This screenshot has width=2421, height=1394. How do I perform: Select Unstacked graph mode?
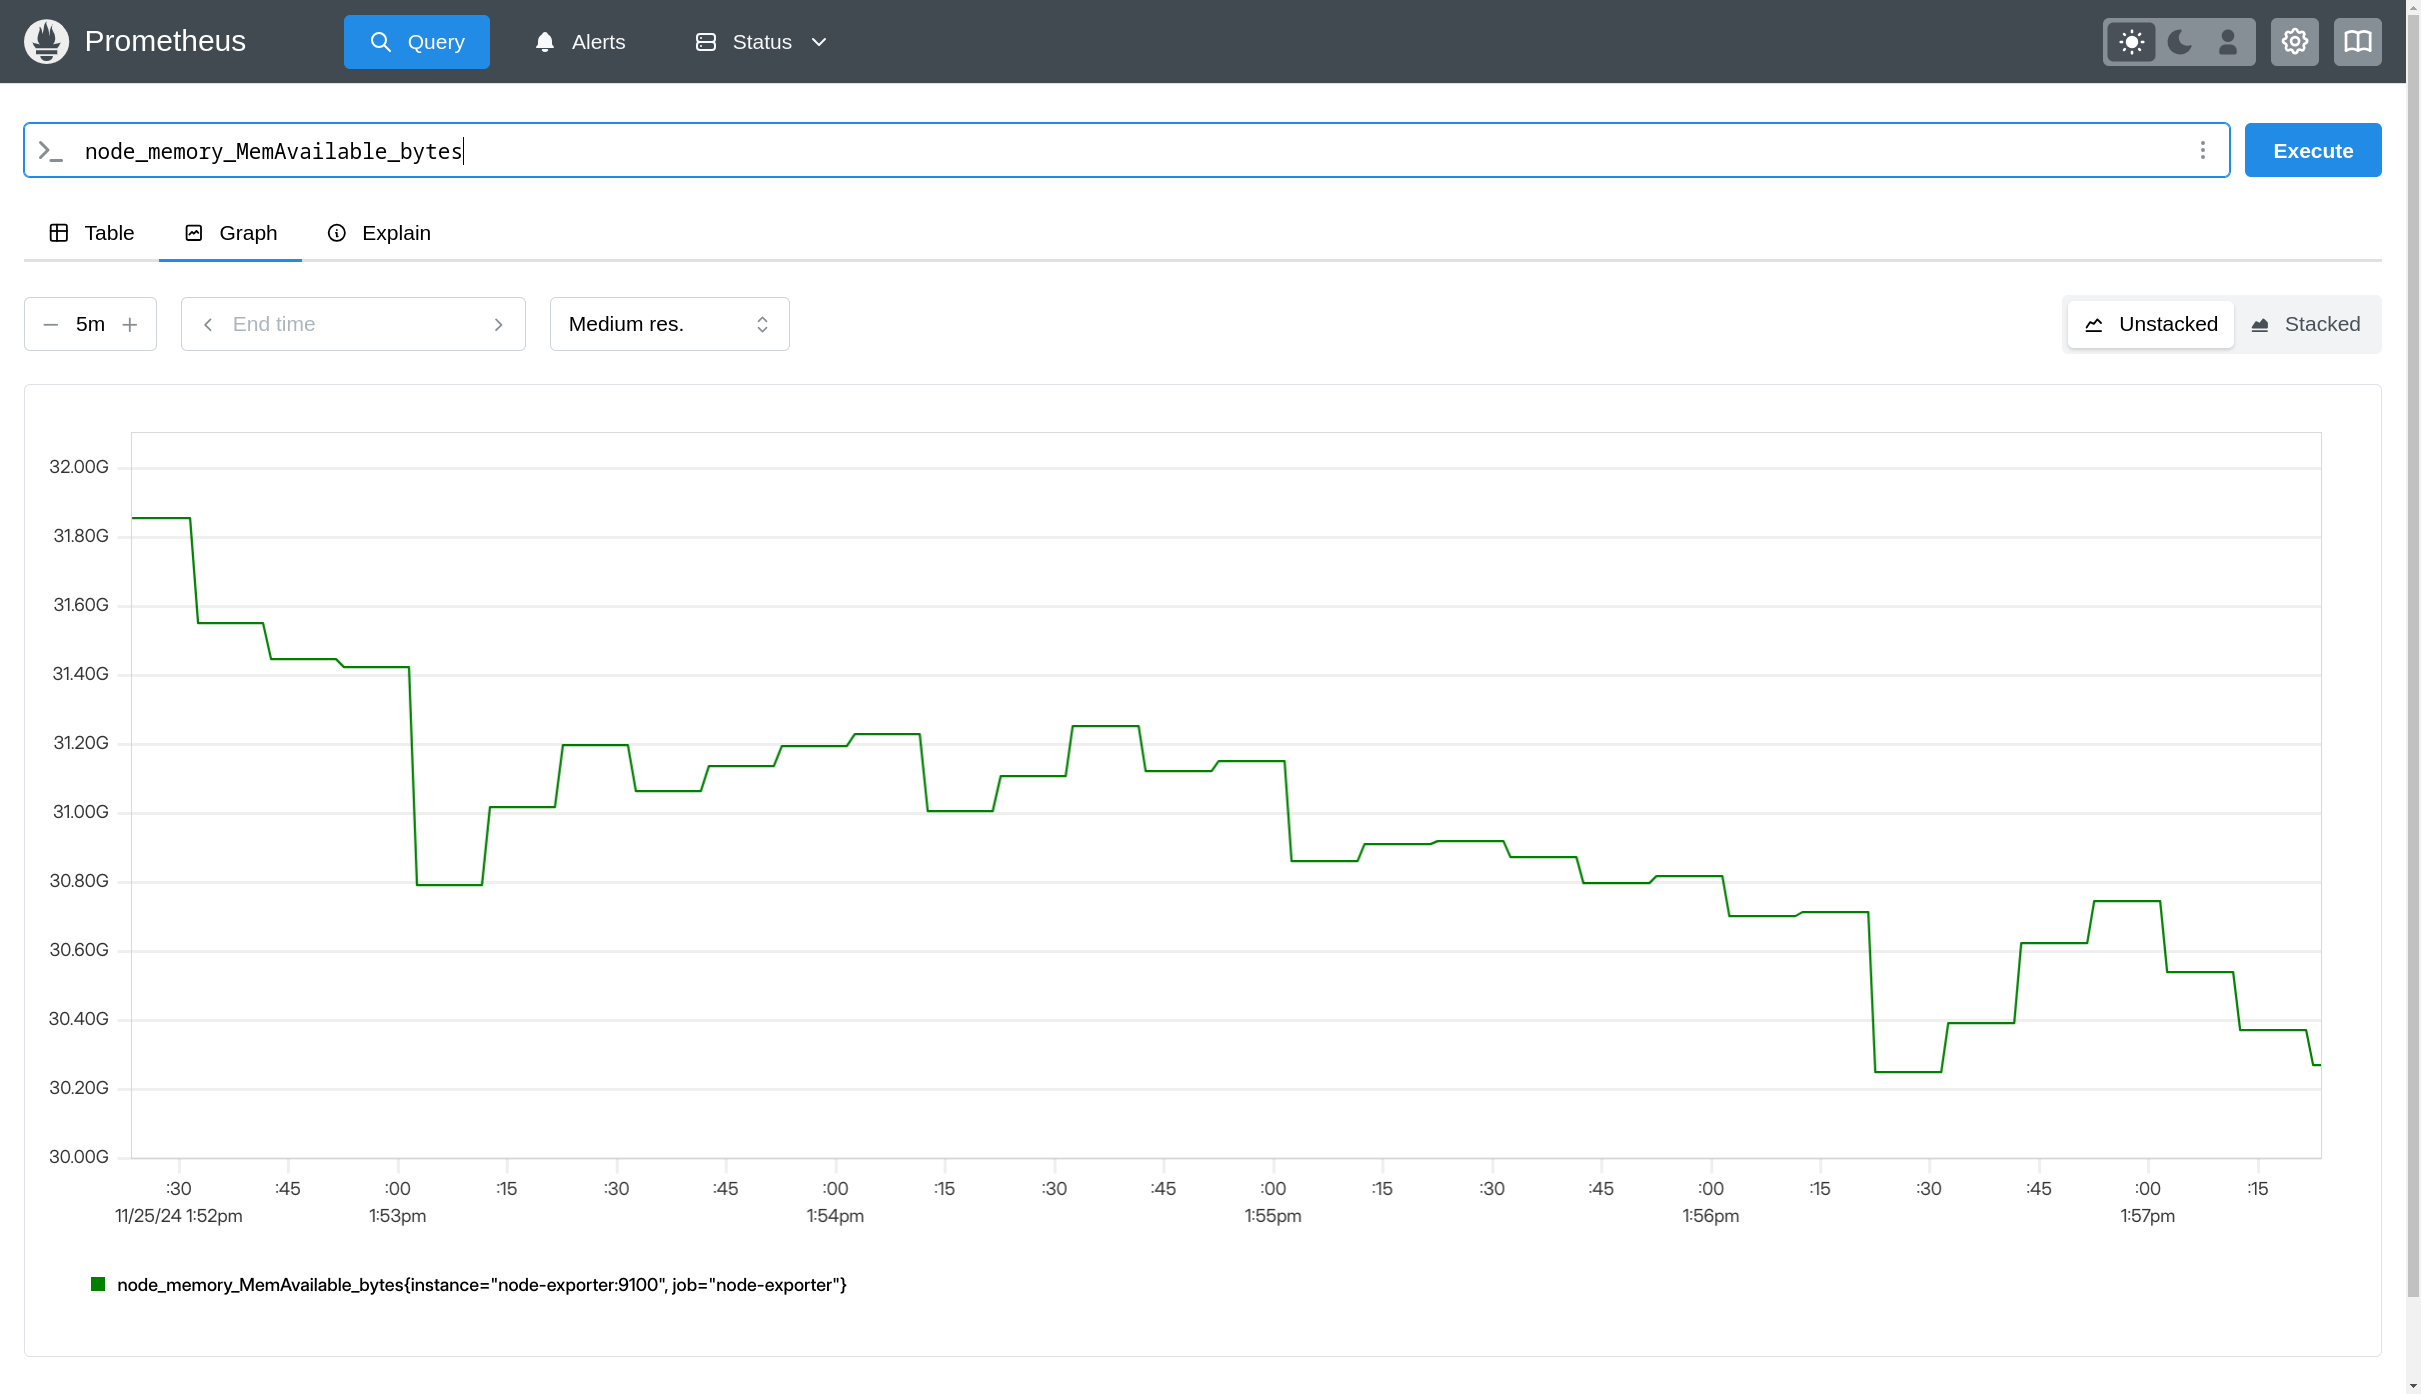[x=2150, y=324]
